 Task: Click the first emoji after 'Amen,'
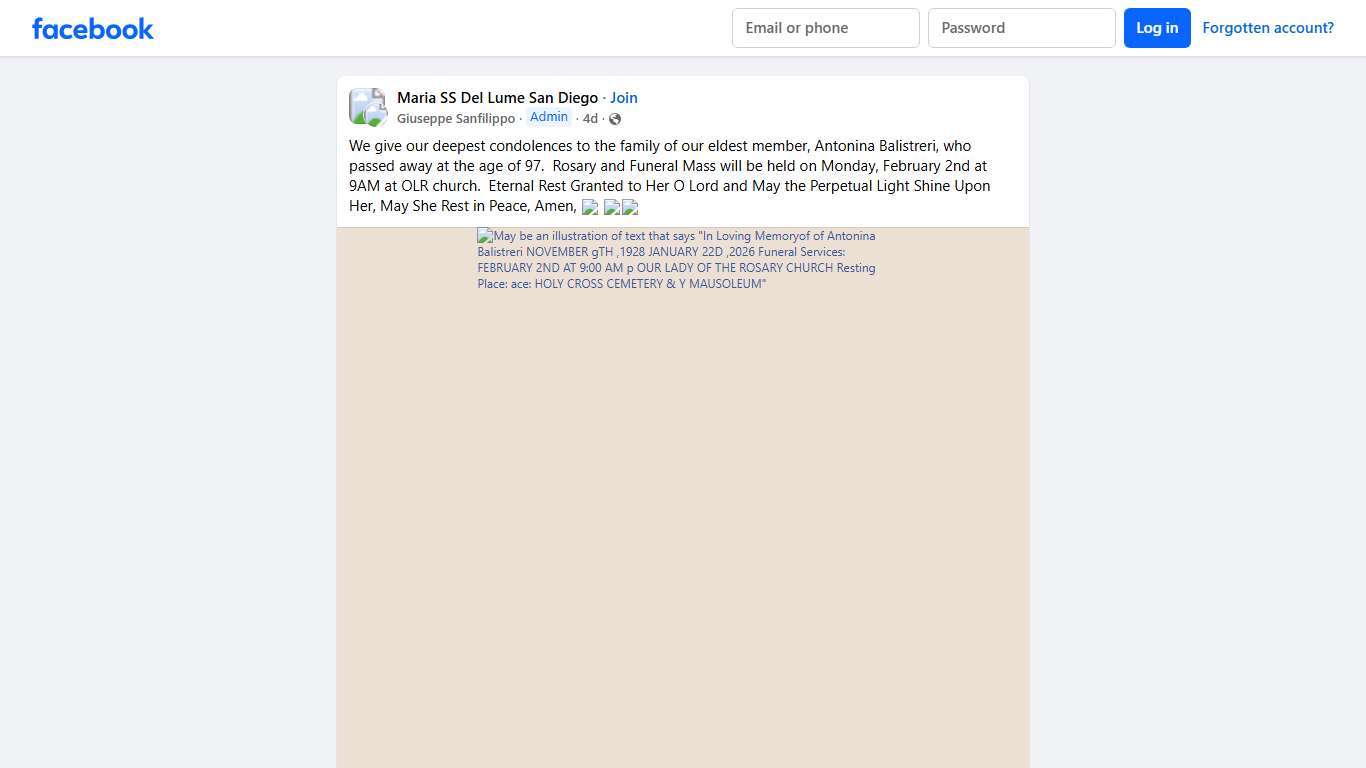(590, 207)
